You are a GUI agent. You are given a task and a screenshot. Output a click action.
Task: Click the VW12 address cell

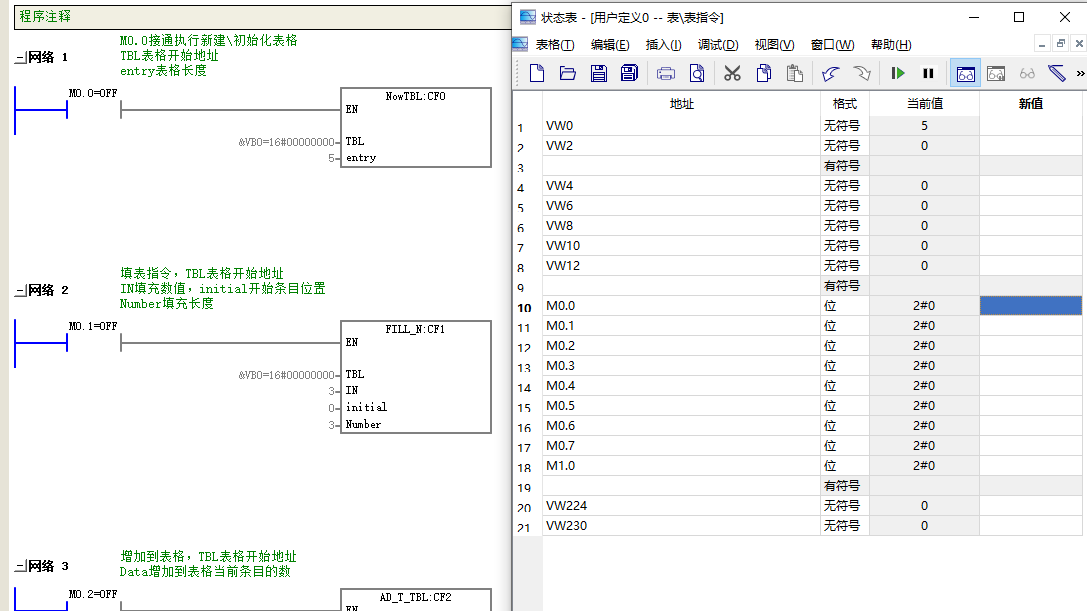point(681,266)
